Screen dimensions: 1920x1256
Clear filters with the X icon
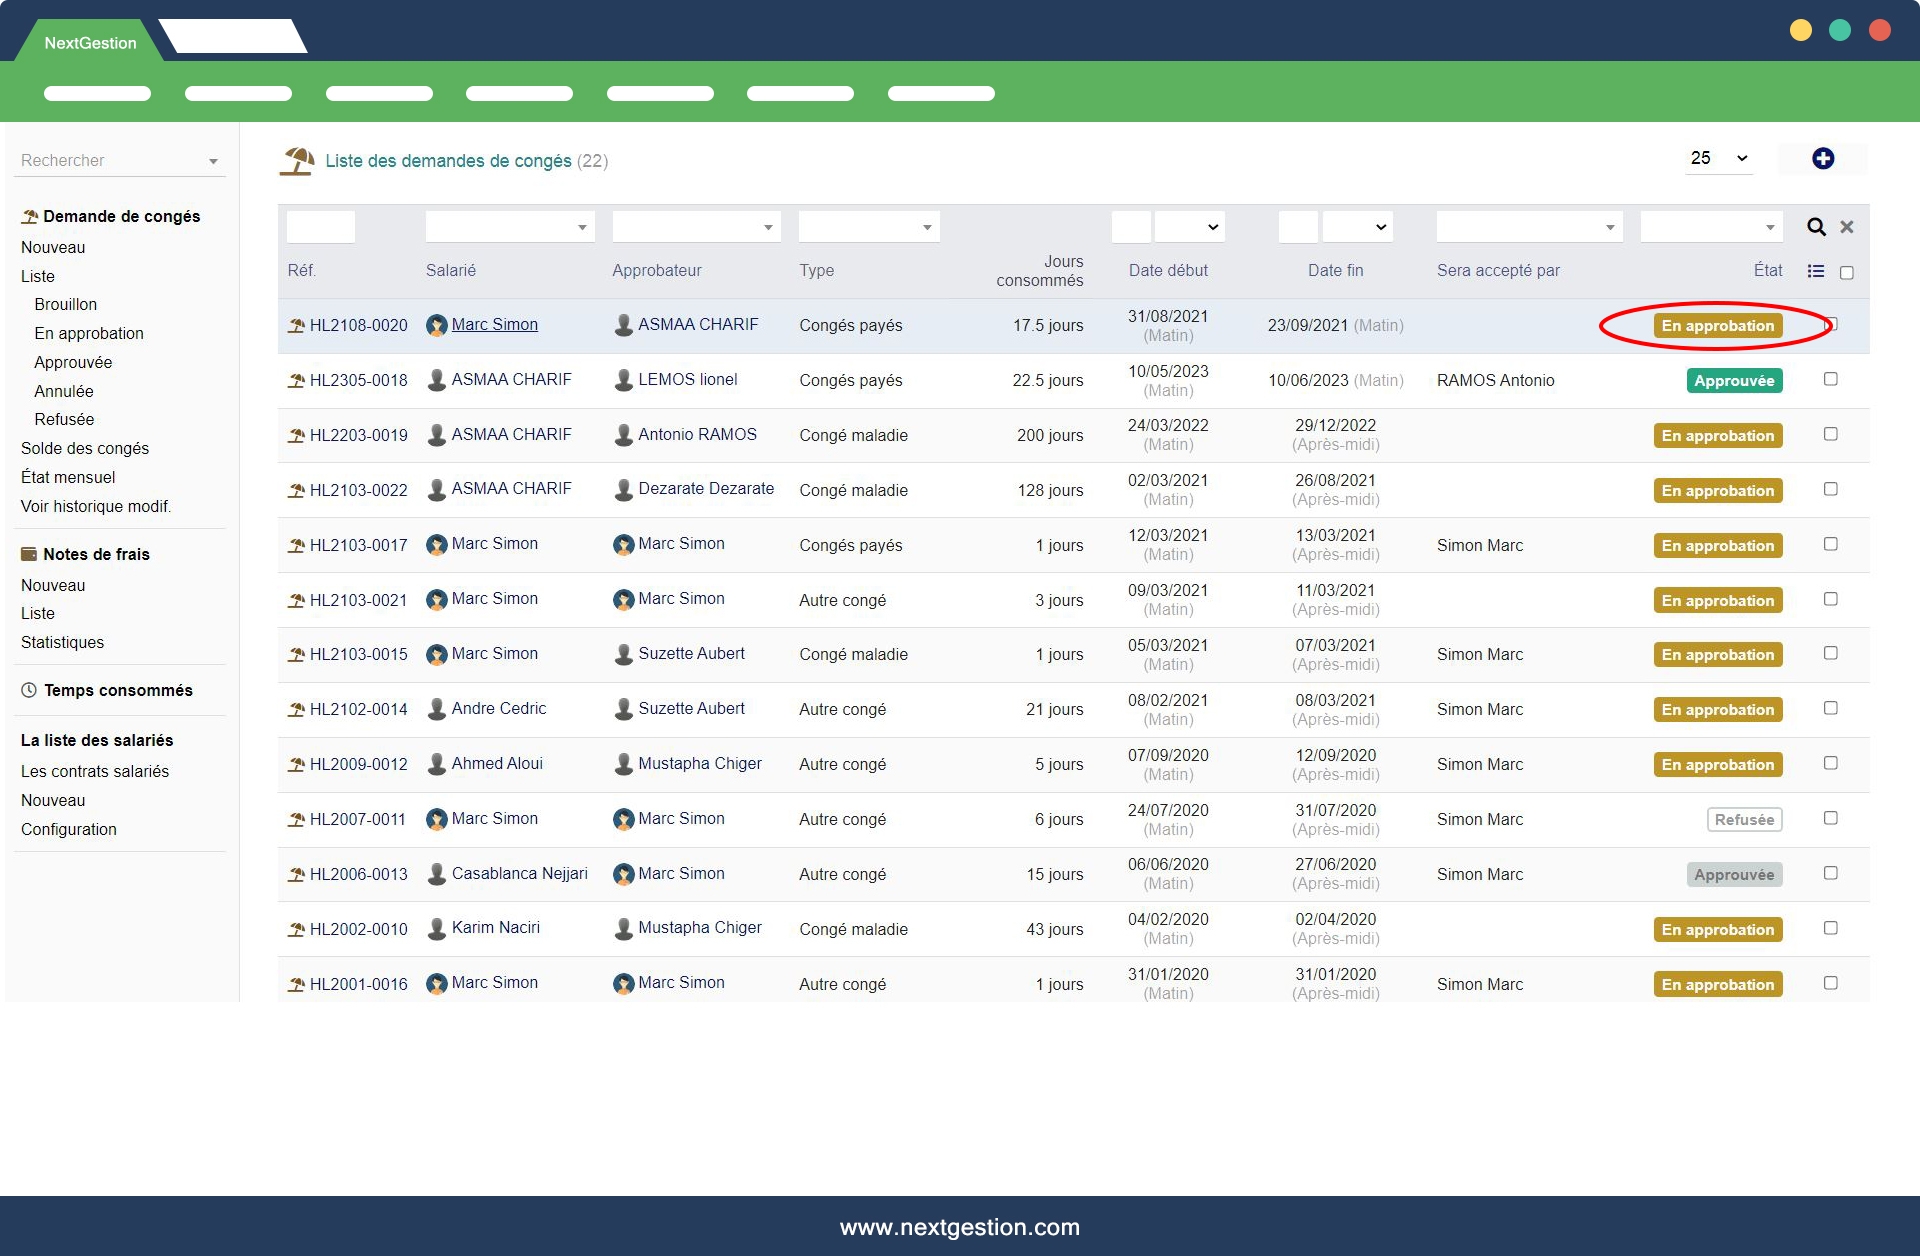click(1847, 227)
